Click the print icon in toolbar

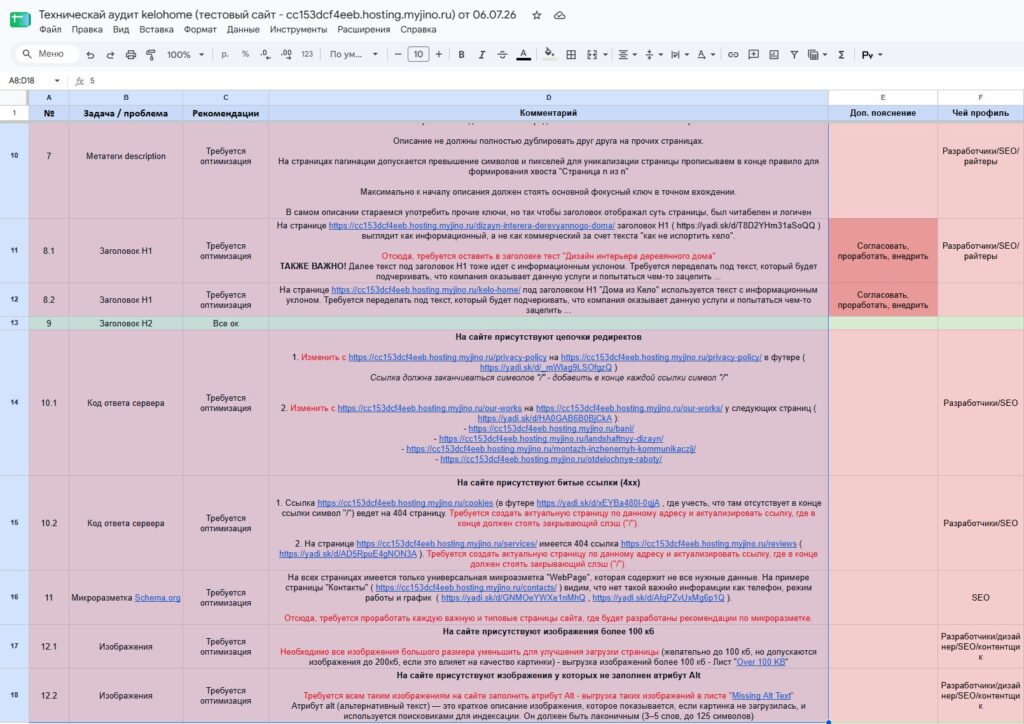(x=131, y=55)
